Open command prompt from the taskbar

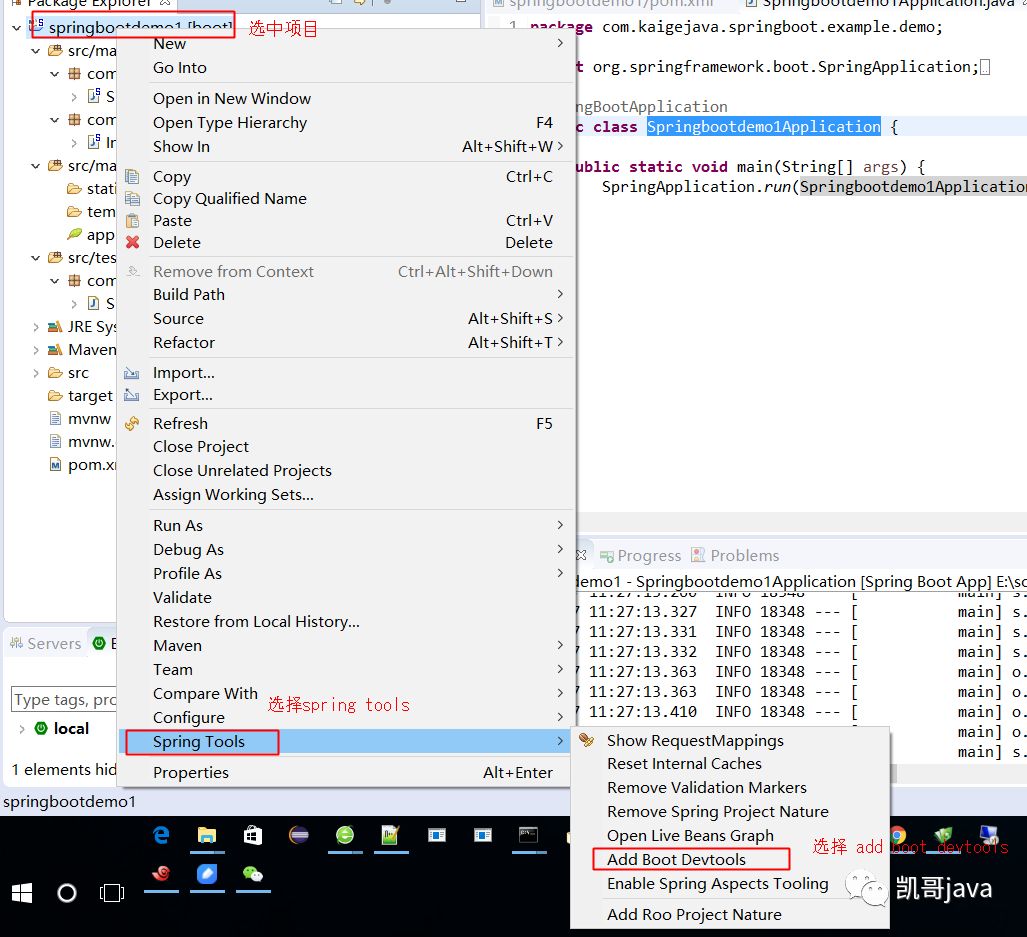tap(529, 835)
